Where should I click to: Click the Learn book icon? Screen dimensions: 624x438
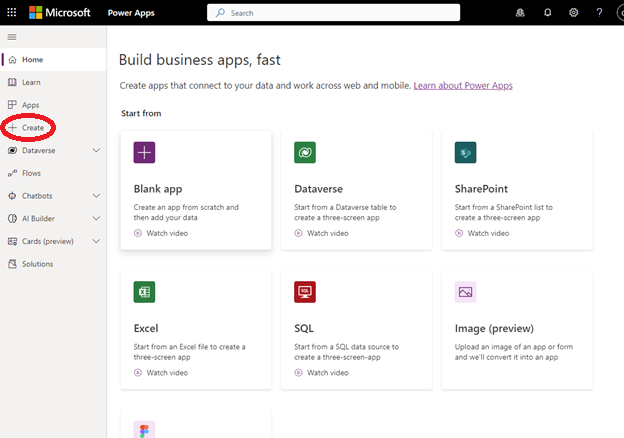[x=12, y=82]
